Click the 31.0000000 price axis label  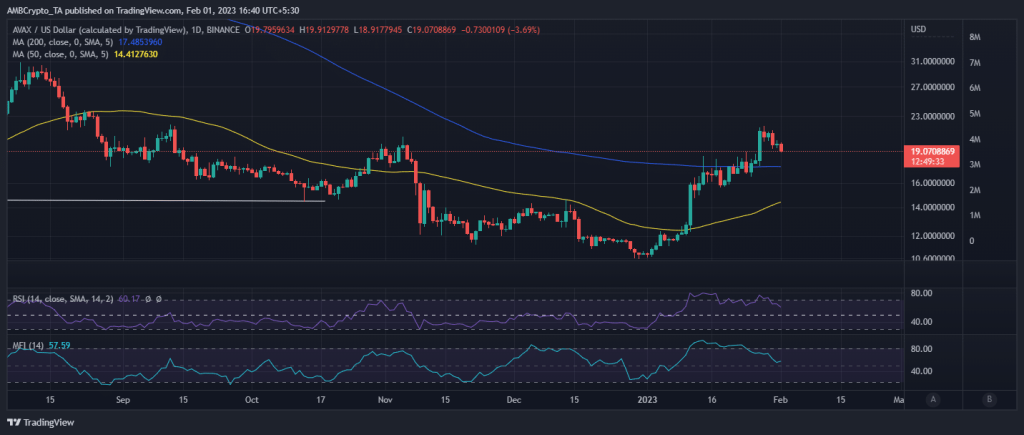[932, 62]
